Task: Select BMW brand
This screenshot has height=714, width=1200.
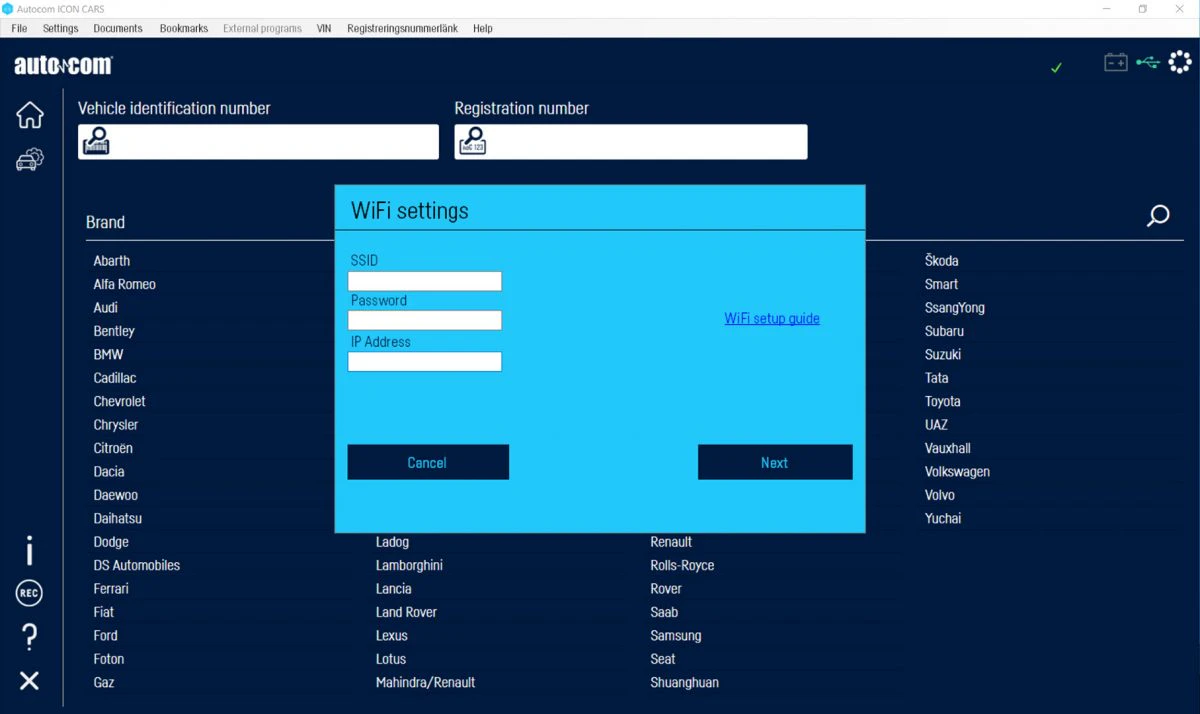Action: [x=109, y=355]
